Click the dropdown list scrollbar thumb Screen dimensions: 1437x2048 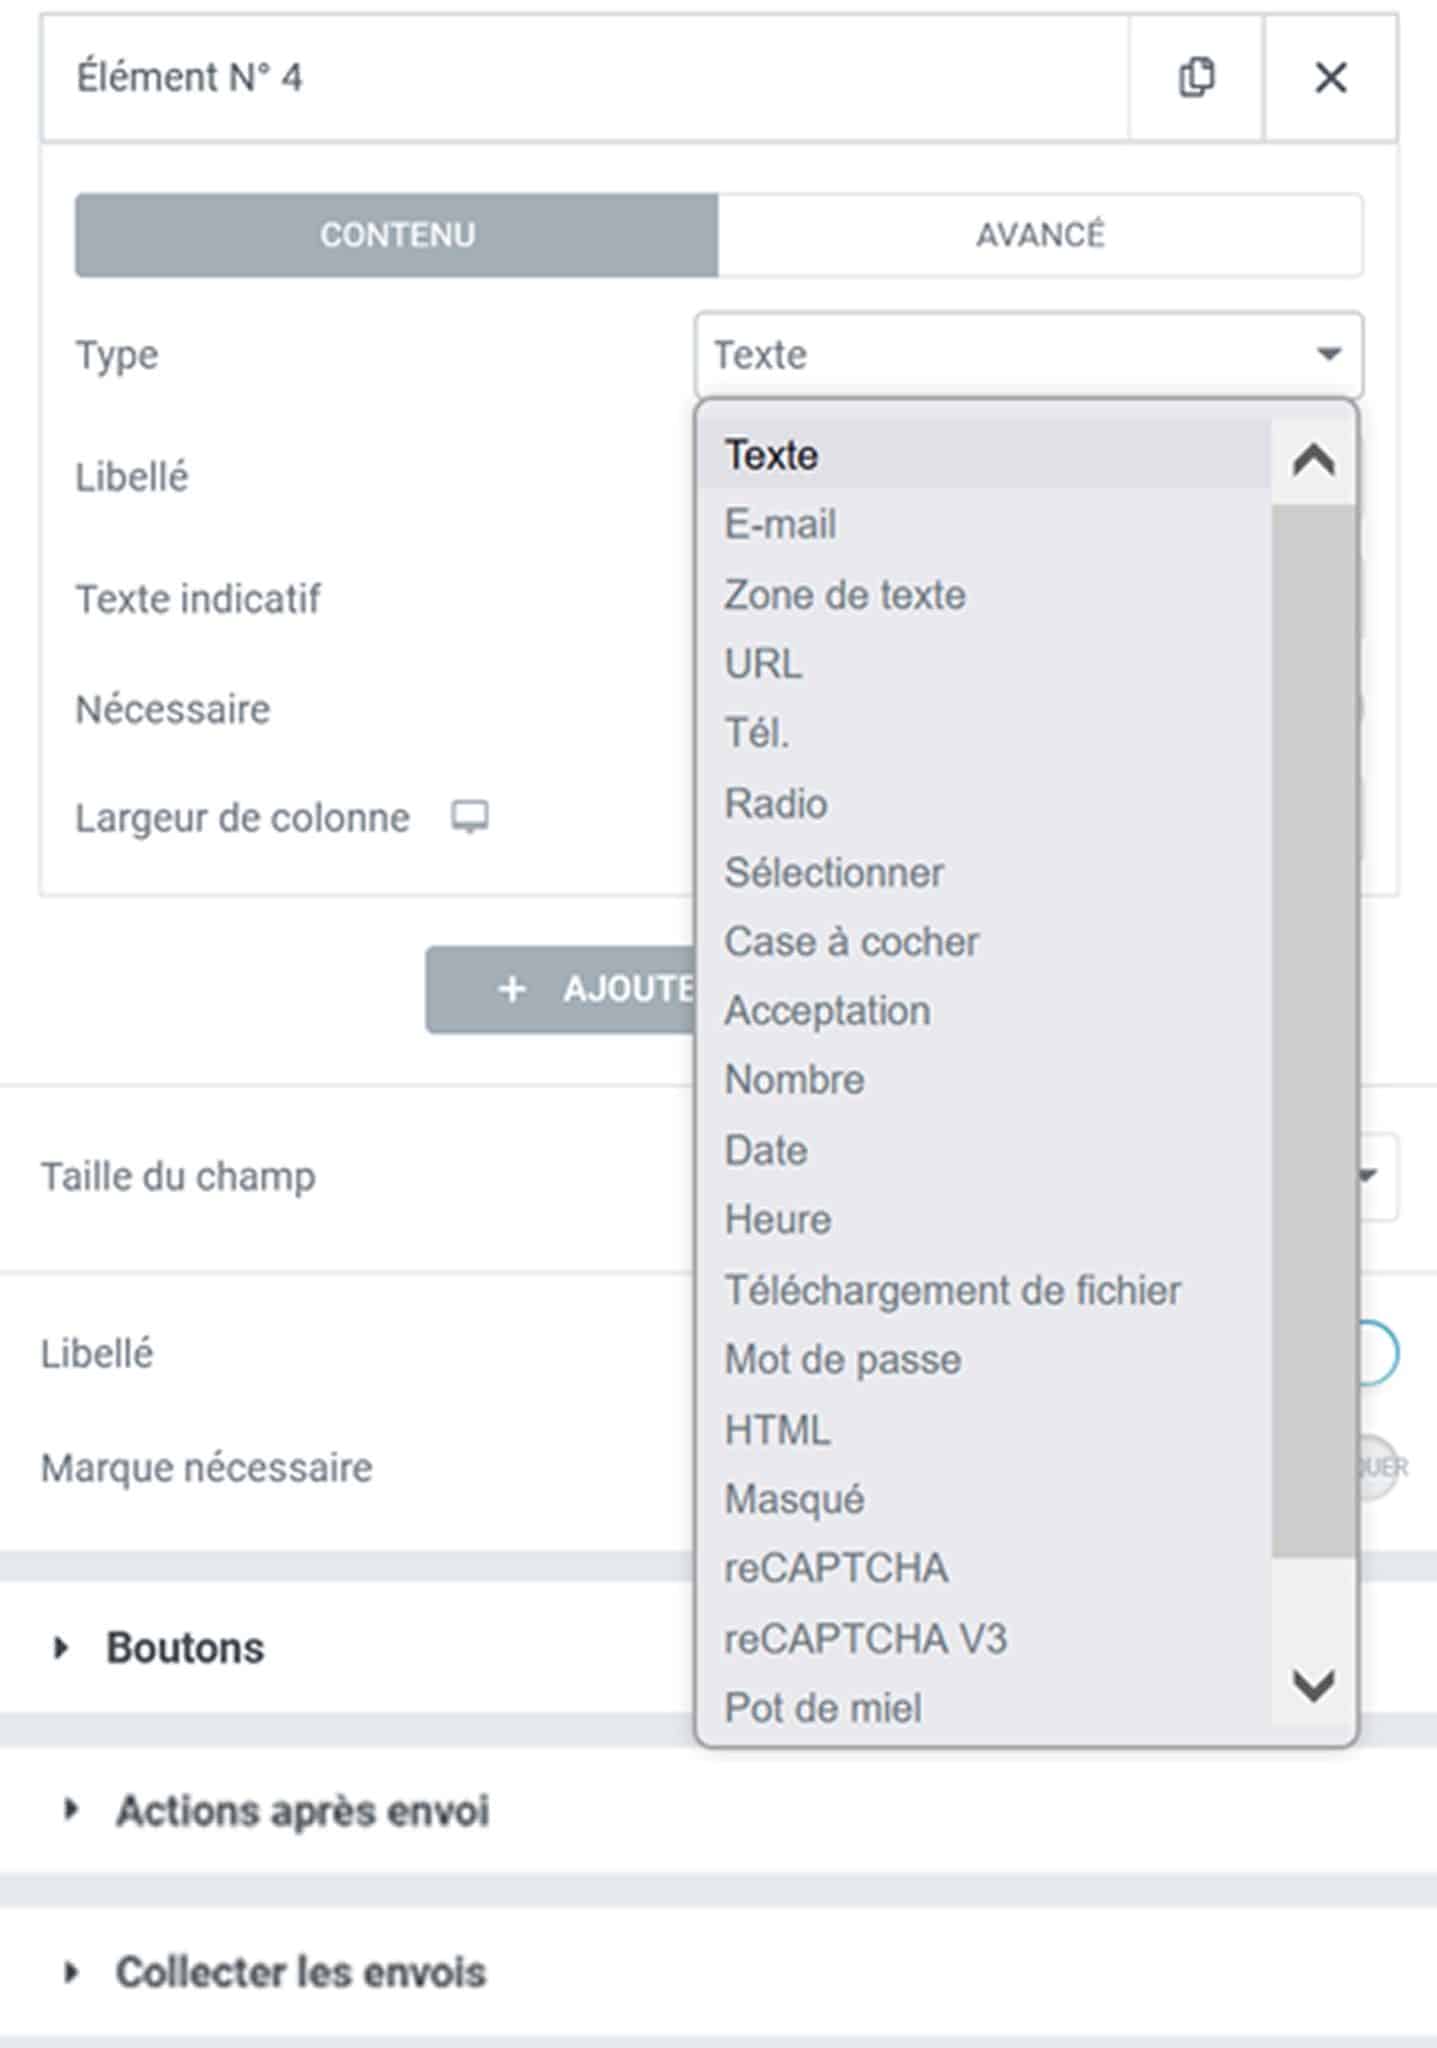click(1313, 1031)
